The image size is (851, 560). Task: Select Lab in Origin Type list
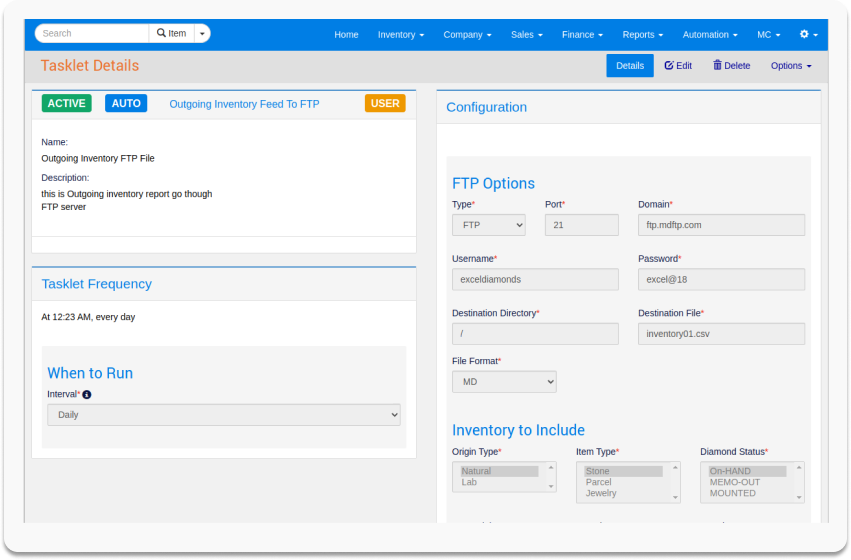pyautogui.click(x=469, y=482)
